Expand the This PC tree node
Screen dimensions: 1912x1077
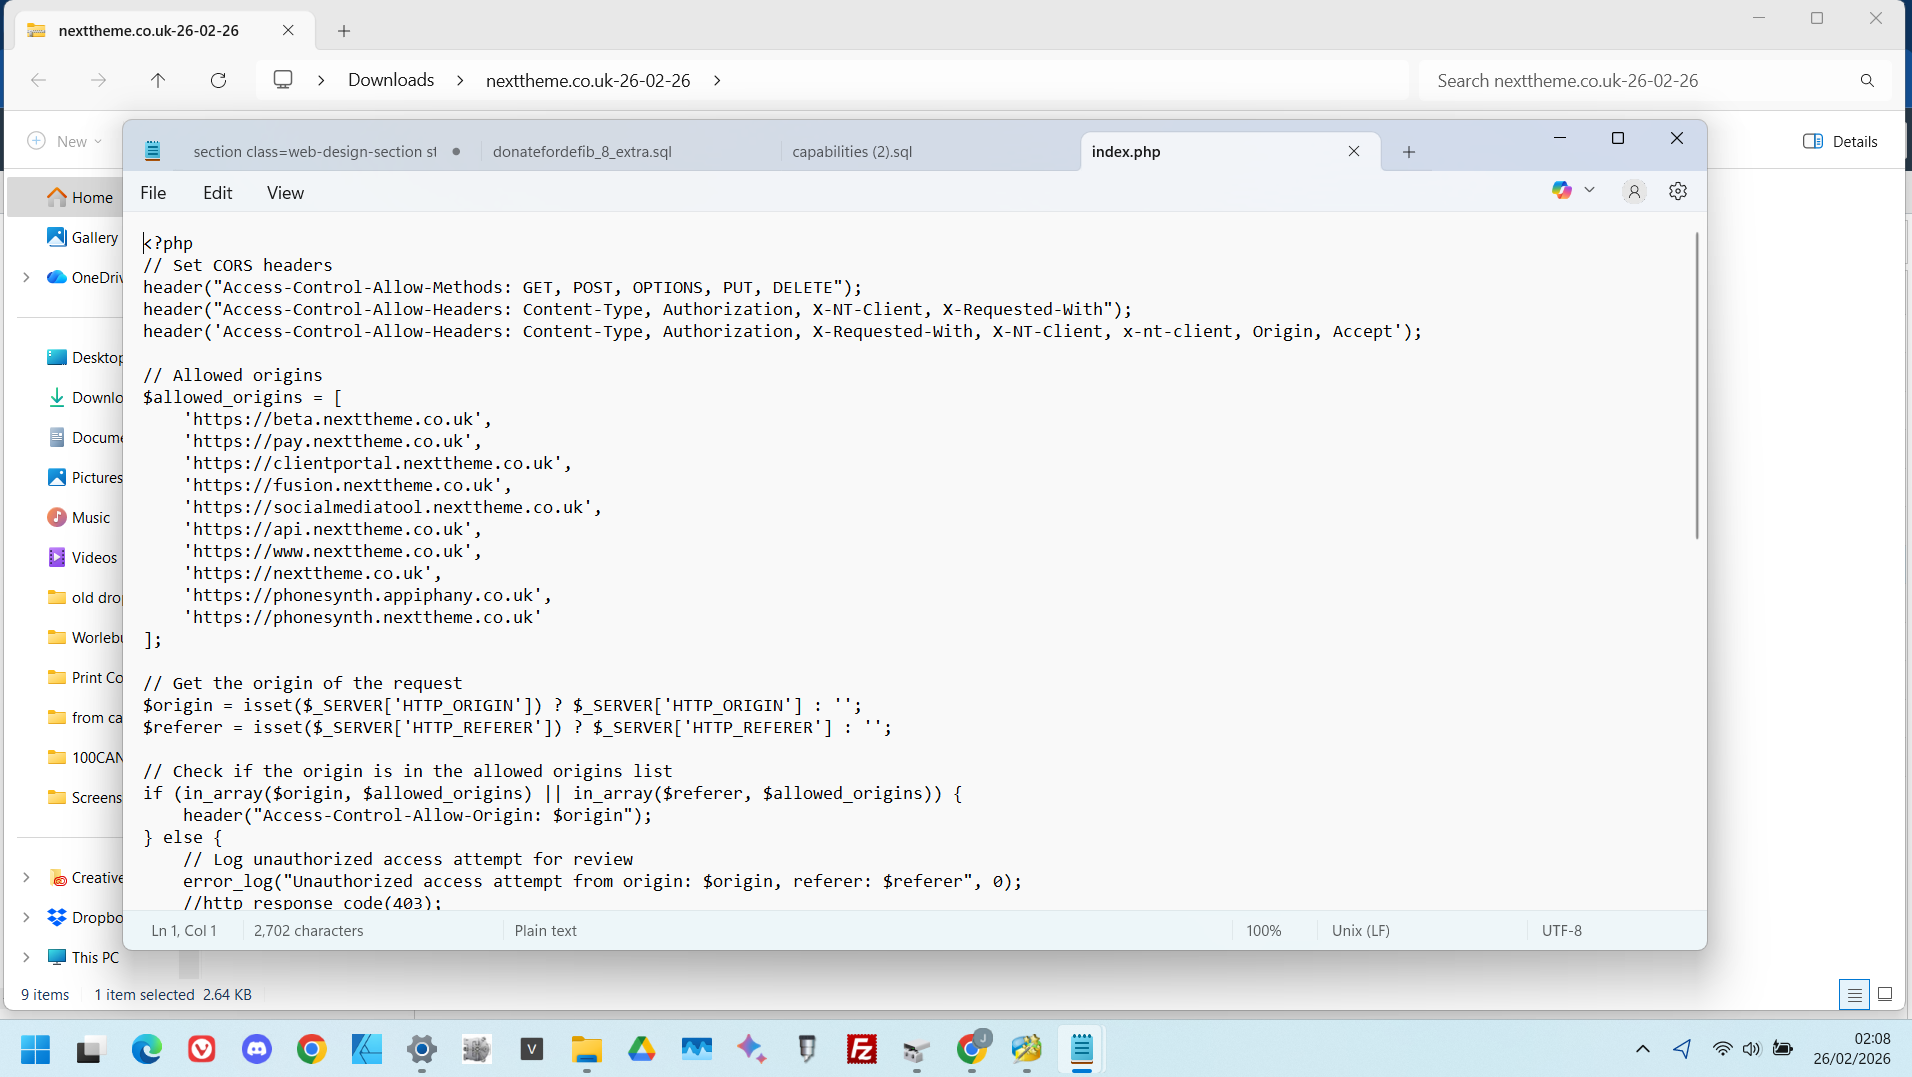pyautogui.click(x=26, y=957)
